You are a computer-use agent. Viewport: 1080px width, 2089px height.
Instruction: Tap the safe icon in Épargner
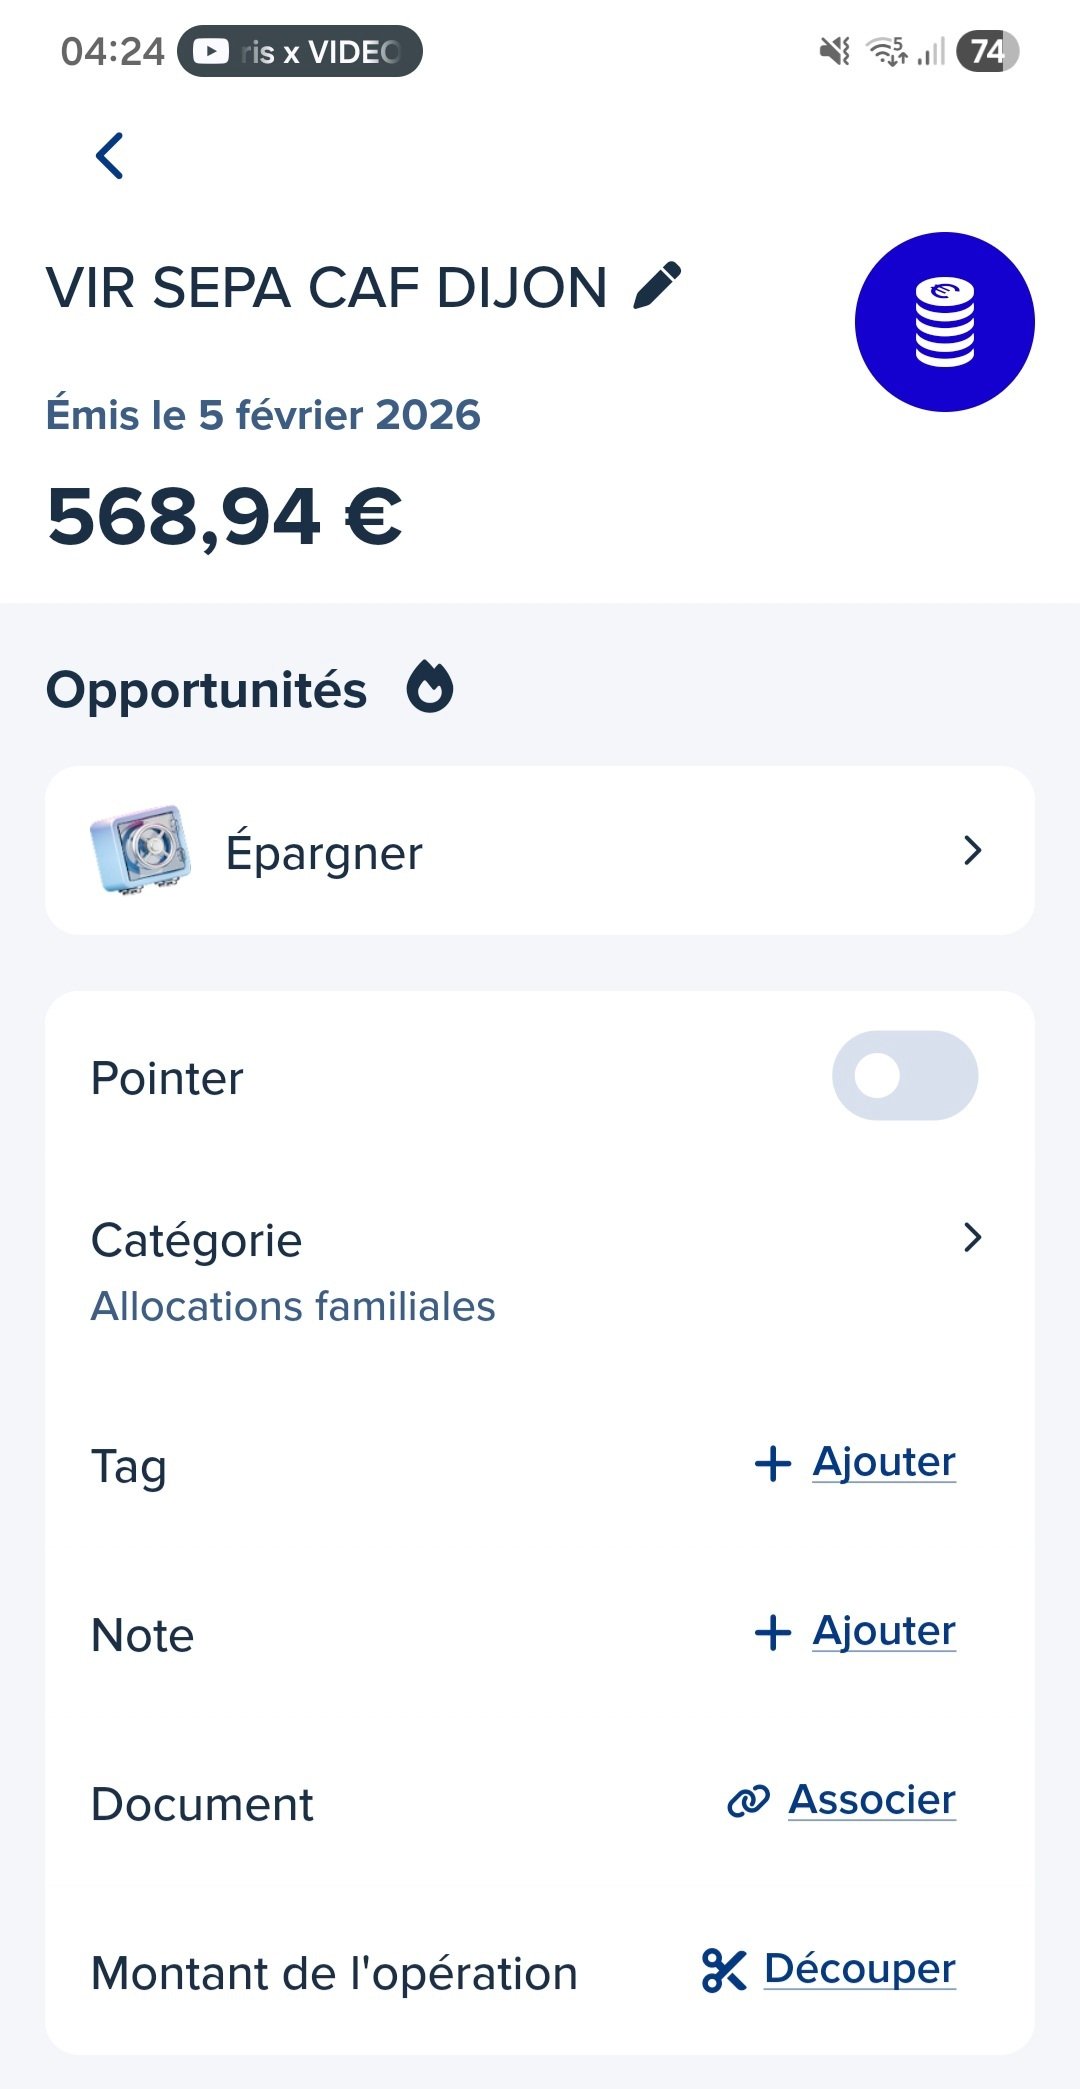click(x=141, y=850)
